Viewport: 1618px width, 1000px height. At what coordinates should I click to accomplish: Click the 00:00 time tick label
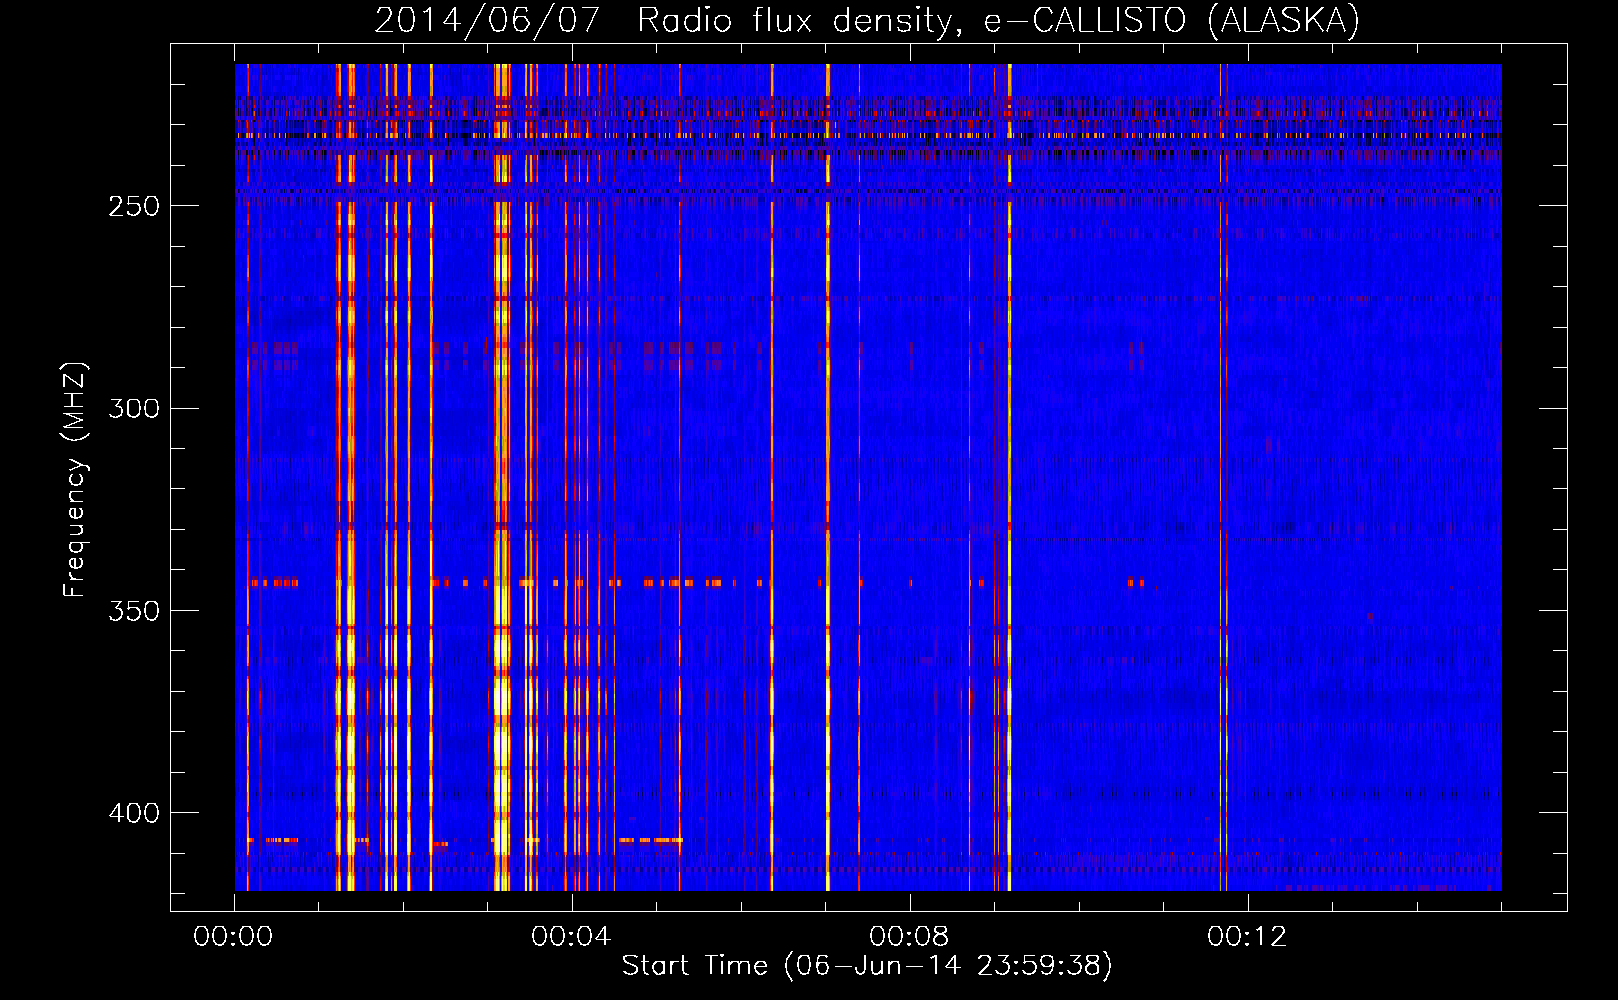(x=233, y=936)
